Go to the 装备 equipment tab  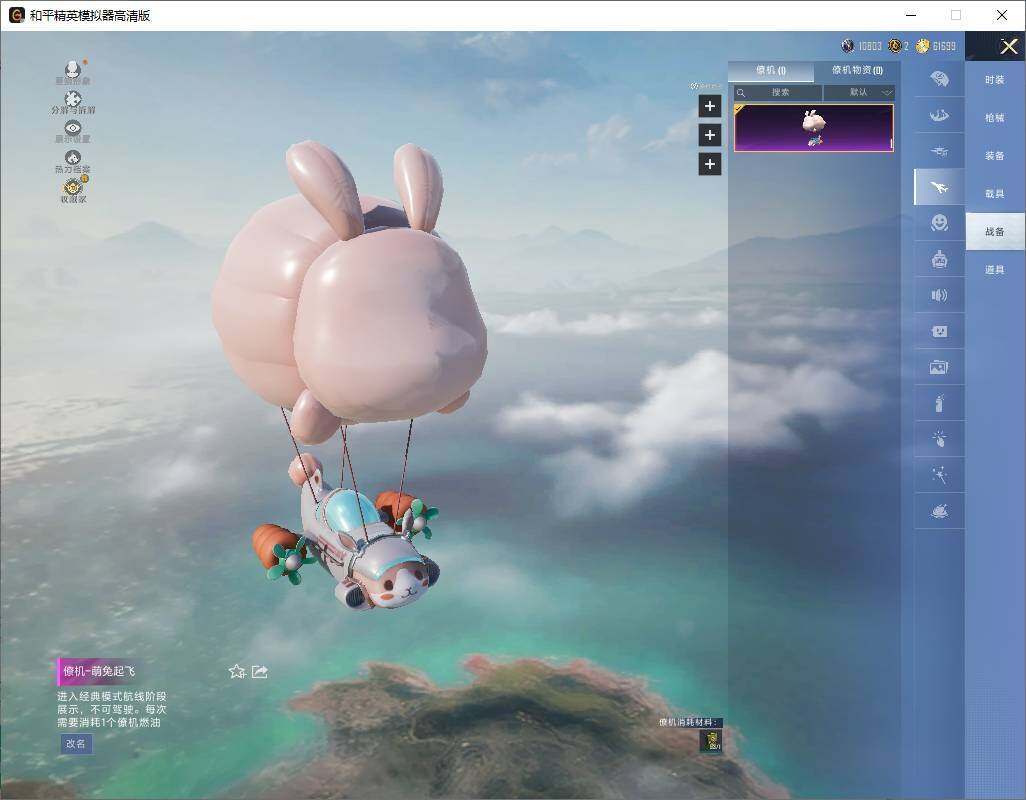[x=995, y=156]
